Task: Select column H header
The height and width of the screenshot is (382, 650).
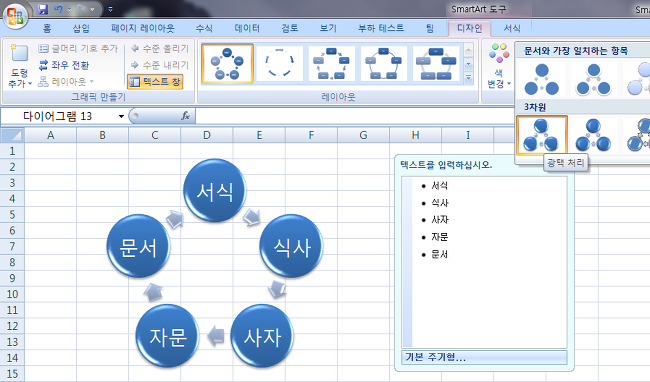Action: coord(415,135)
